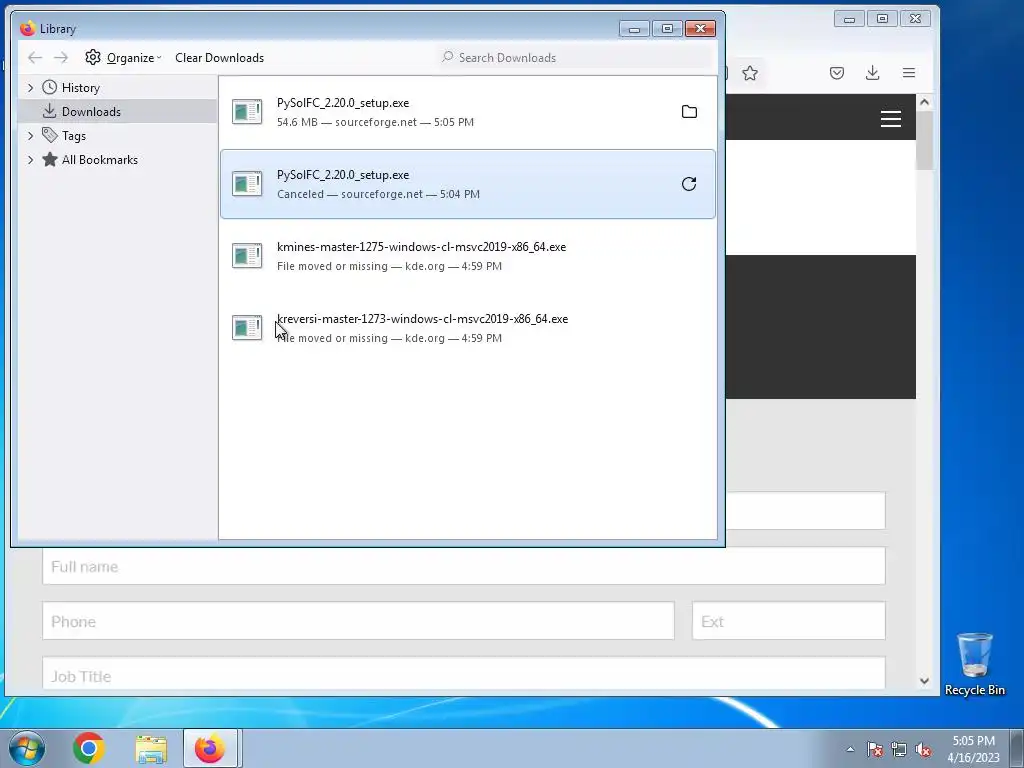Viewport: 1024px width, 768px height.
Task: Click the Tags icon in sidebar
Action: (49, 135)
